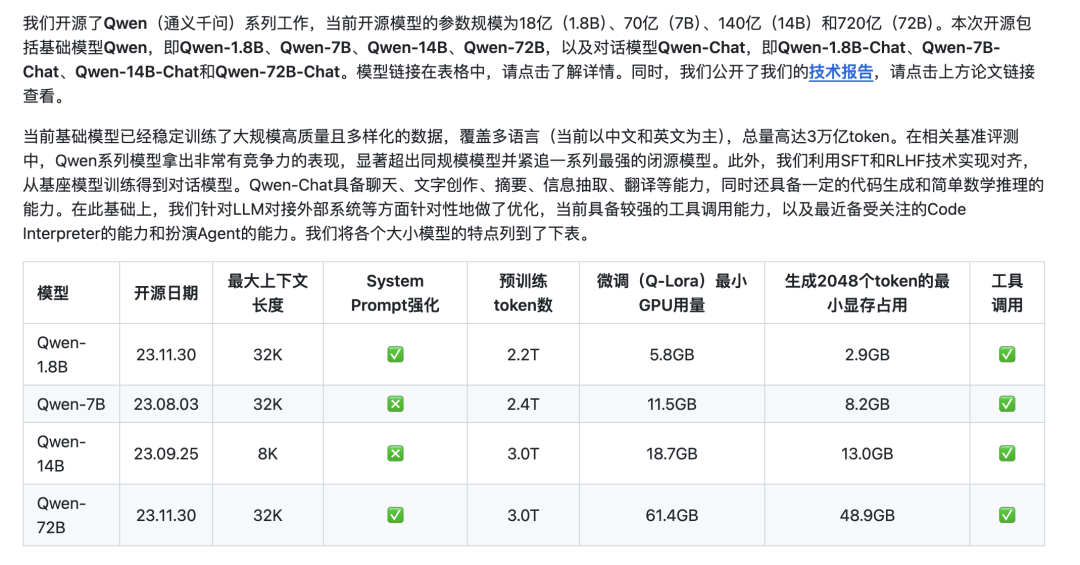Click the 32K context cell for Qwen-72B
This screenshot has width=1080, height=565.
coord(268,515)
